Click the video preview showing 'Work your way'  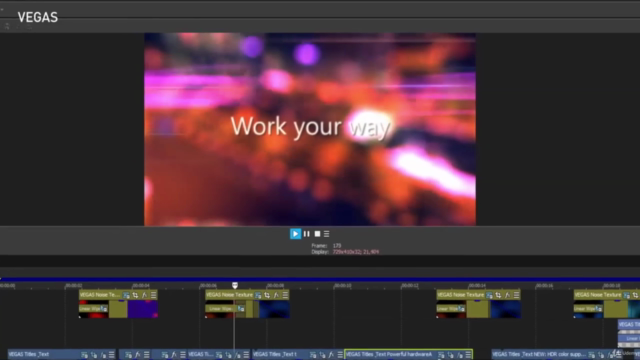coord(310,129)
